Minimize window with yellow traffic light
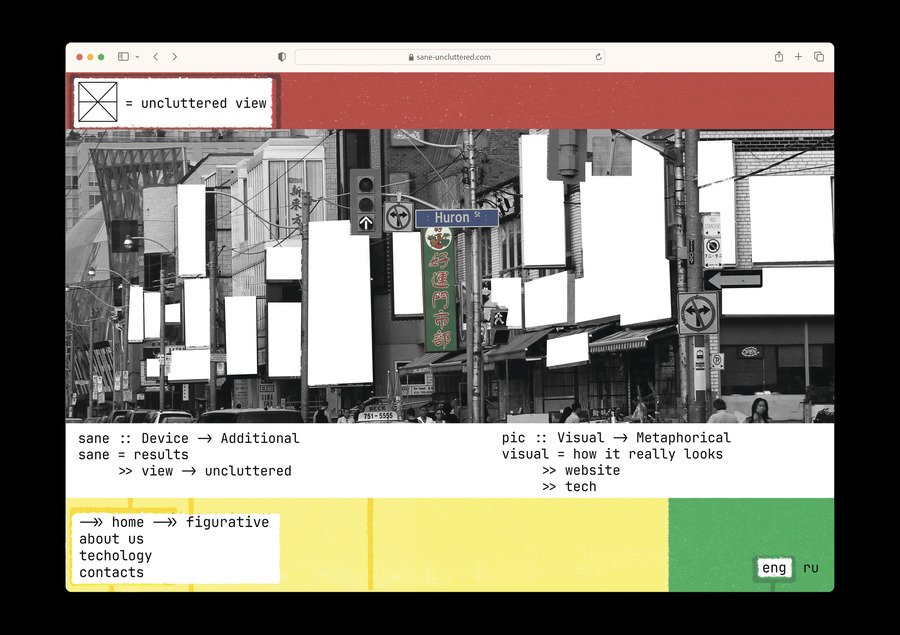This screenshot has height=635, width=900. 90,57
